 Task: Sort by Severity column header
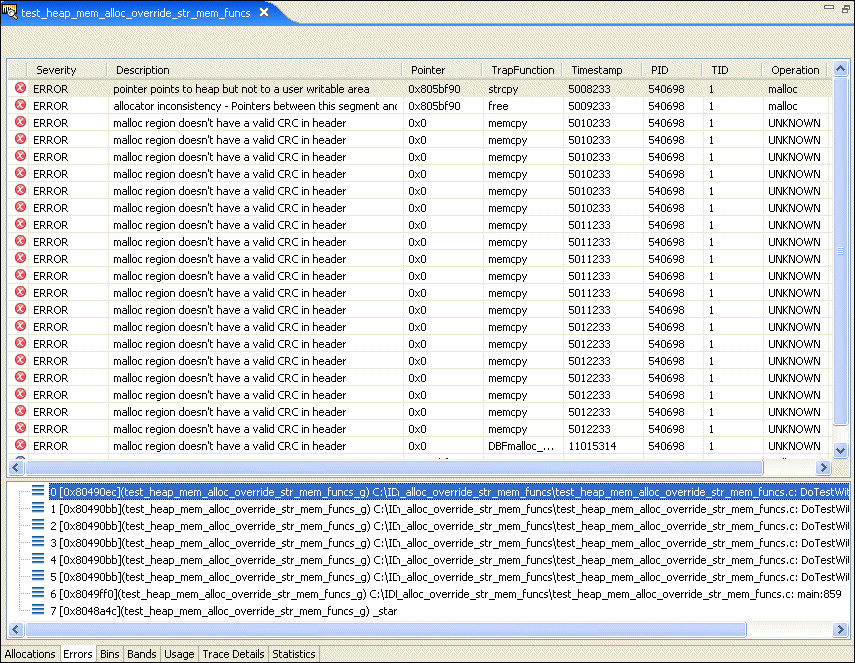(x=56, y=70)
